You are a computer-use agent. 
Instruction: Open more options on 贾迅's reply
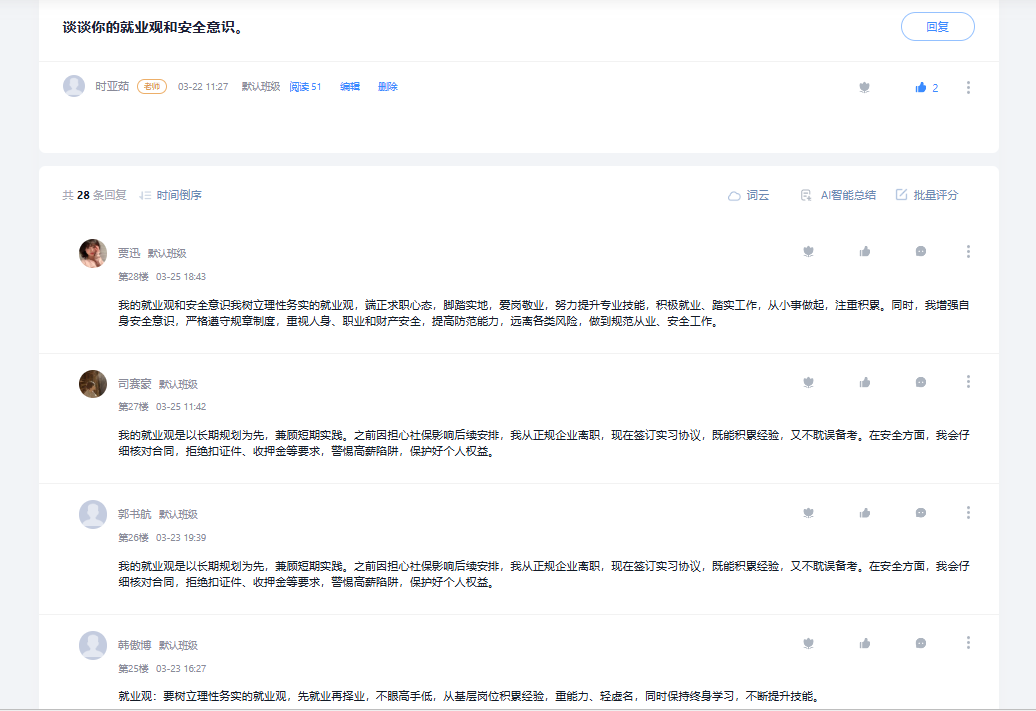pyautogui.click(x=968, y=251)
